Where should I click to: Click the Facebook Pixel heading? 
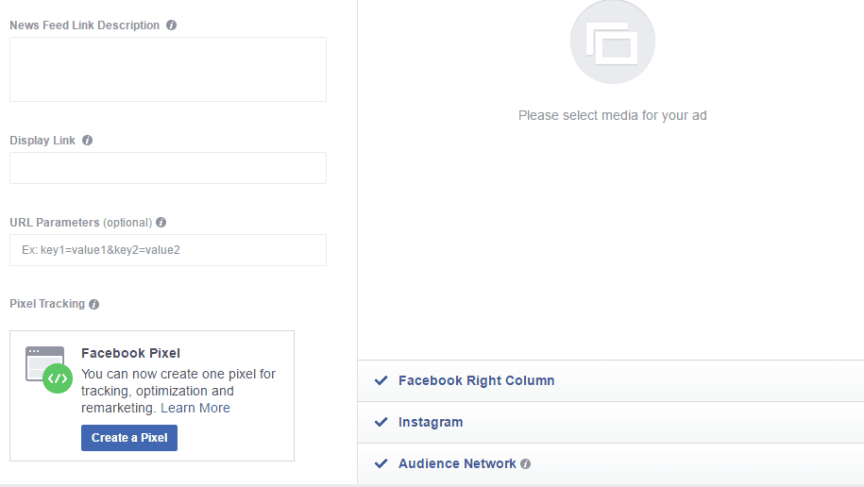(x=131, y=353)
